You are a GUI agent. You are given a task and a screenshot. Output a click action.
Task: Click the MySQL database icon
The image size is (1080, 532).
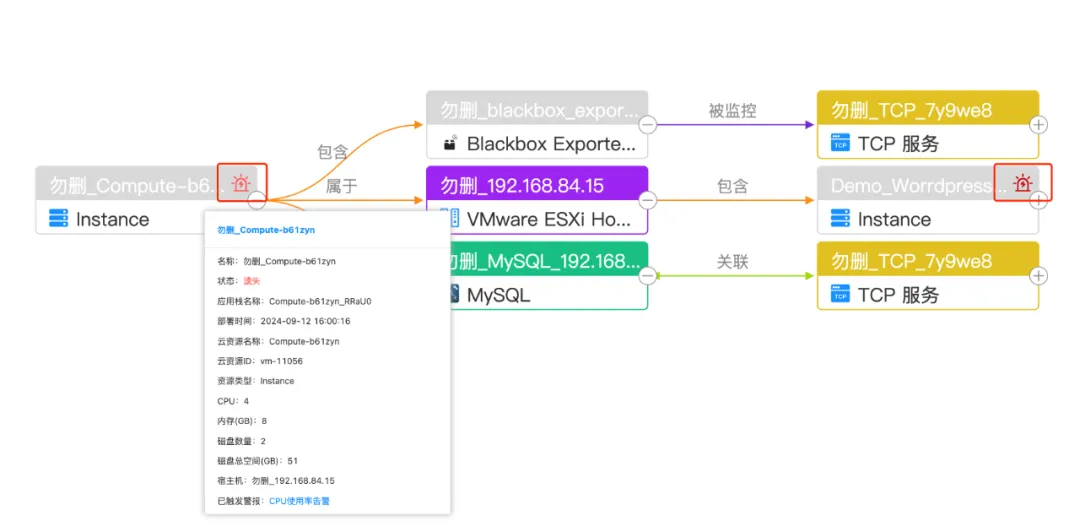point(455,295)
